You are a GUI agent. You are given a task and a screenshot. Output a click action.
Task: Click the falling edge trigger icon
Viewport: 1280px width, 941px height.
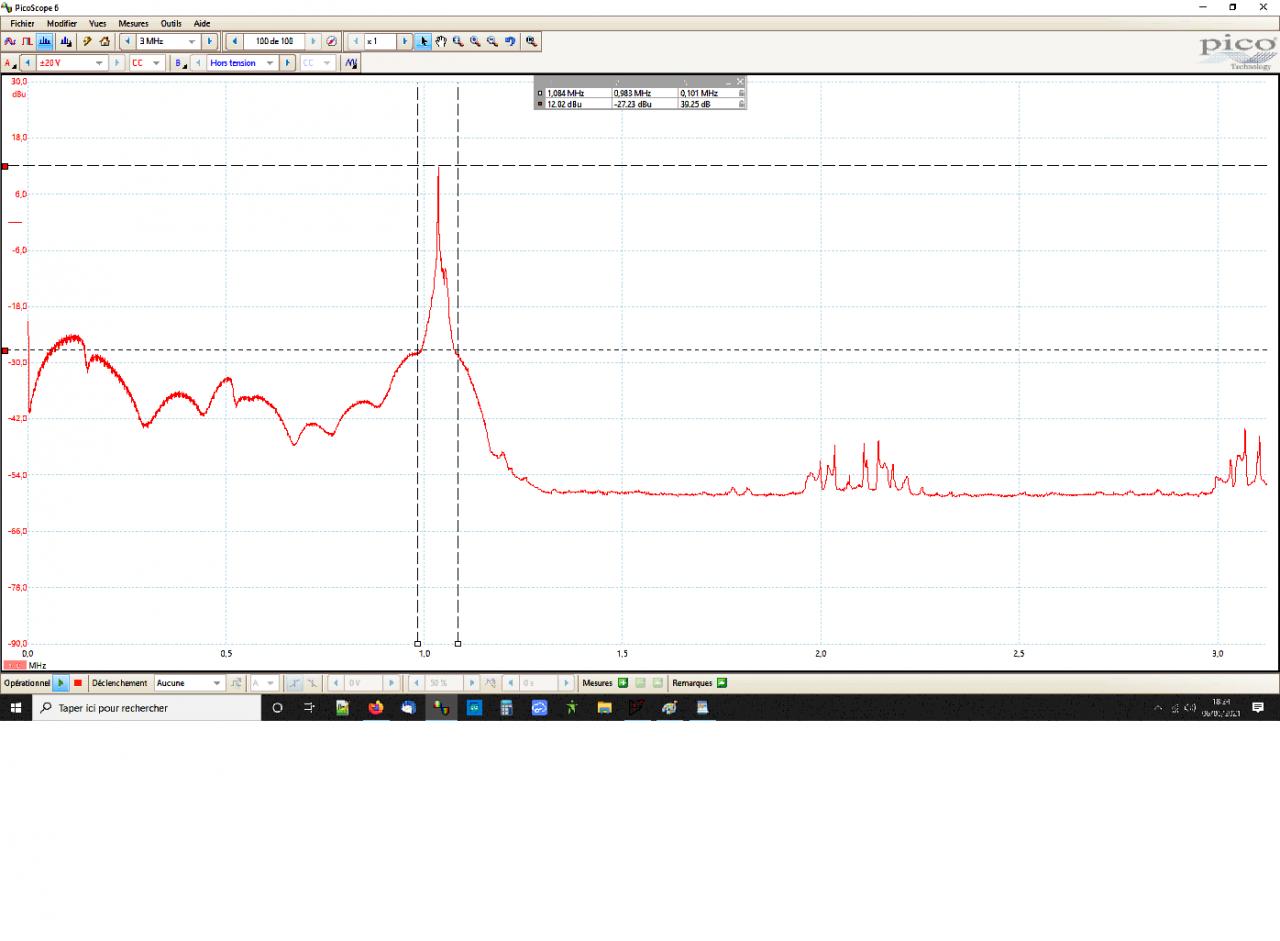[x=312, y=683]
